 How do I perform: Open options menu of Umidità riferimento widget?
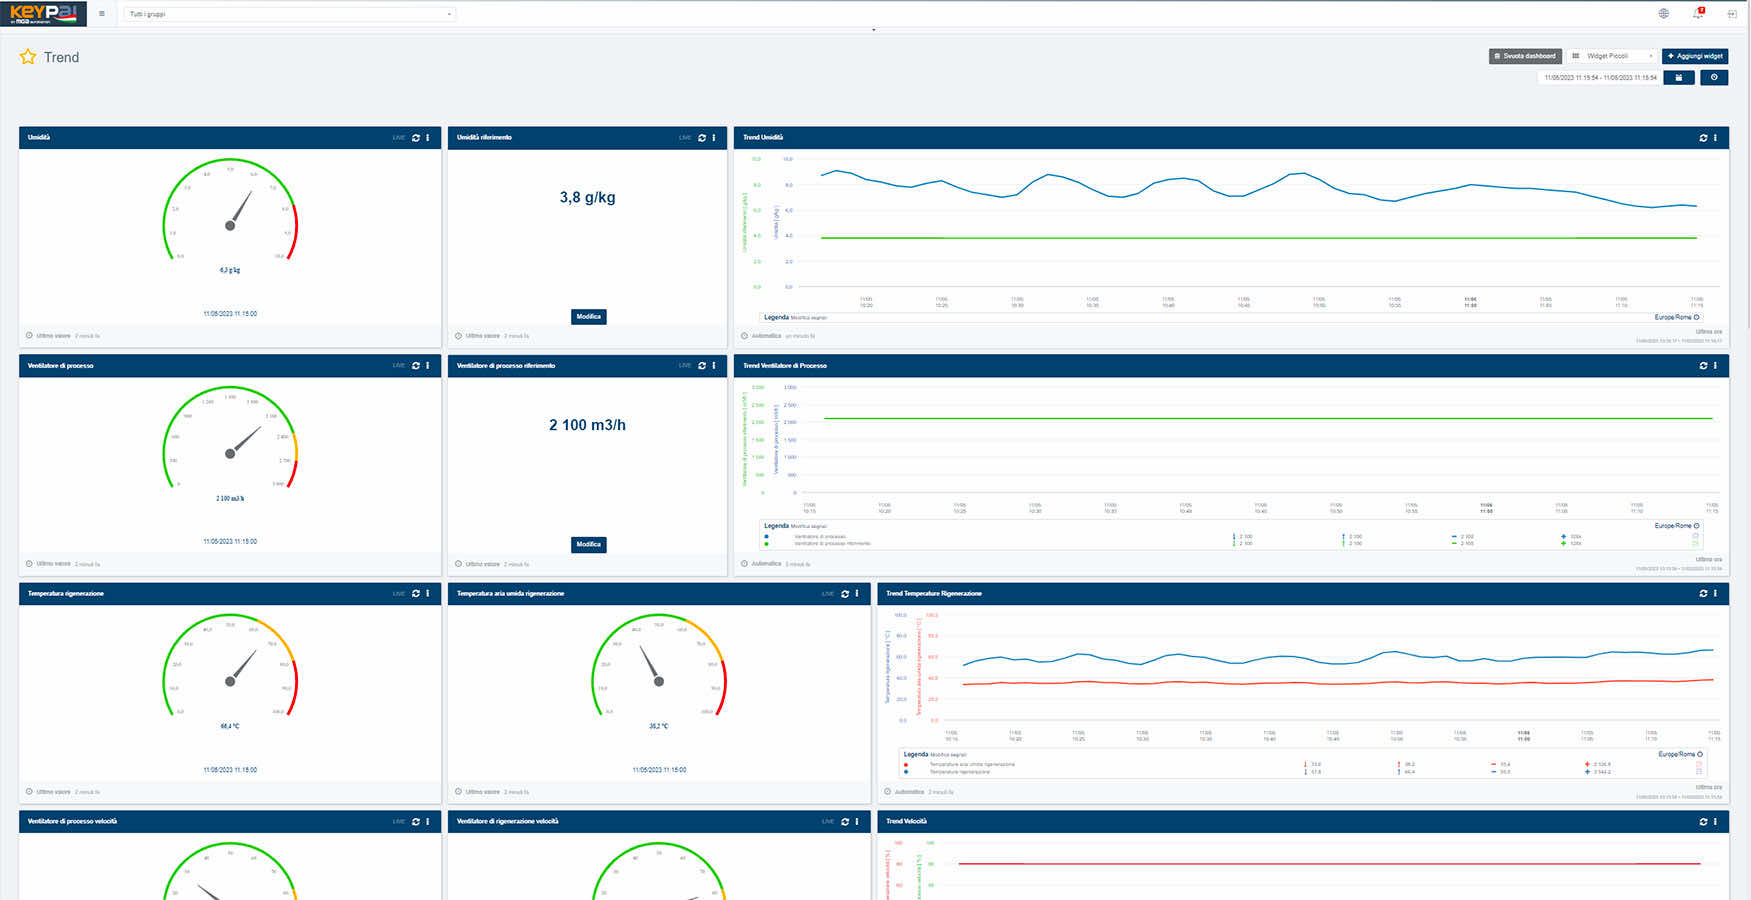click(714, 138)
